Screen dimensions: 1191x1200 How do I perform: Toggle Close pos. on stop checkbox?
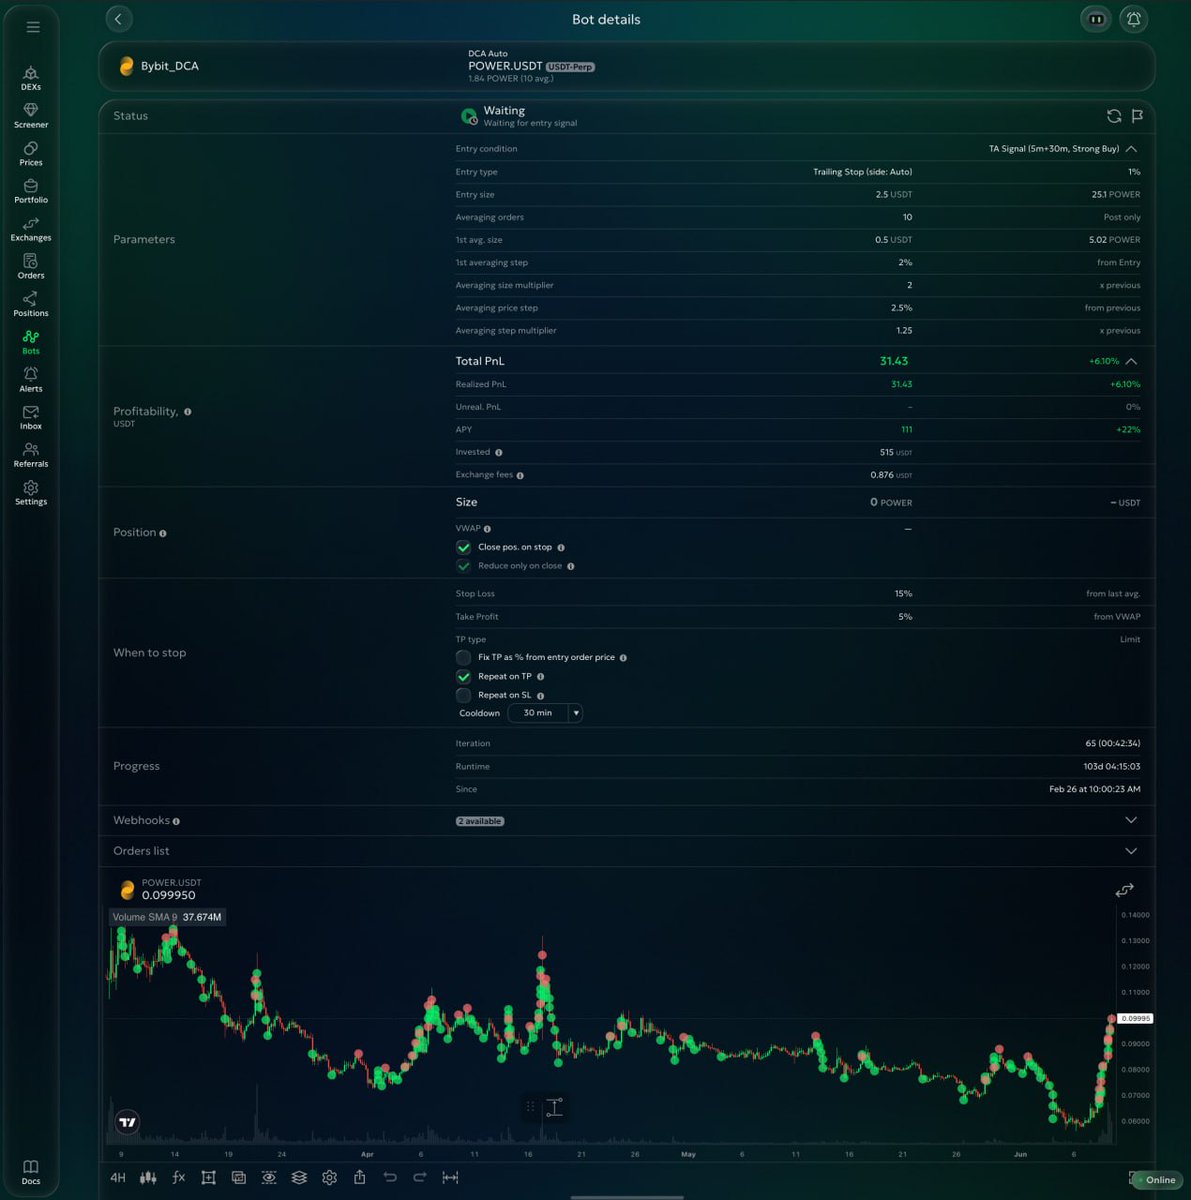(463, 547)
